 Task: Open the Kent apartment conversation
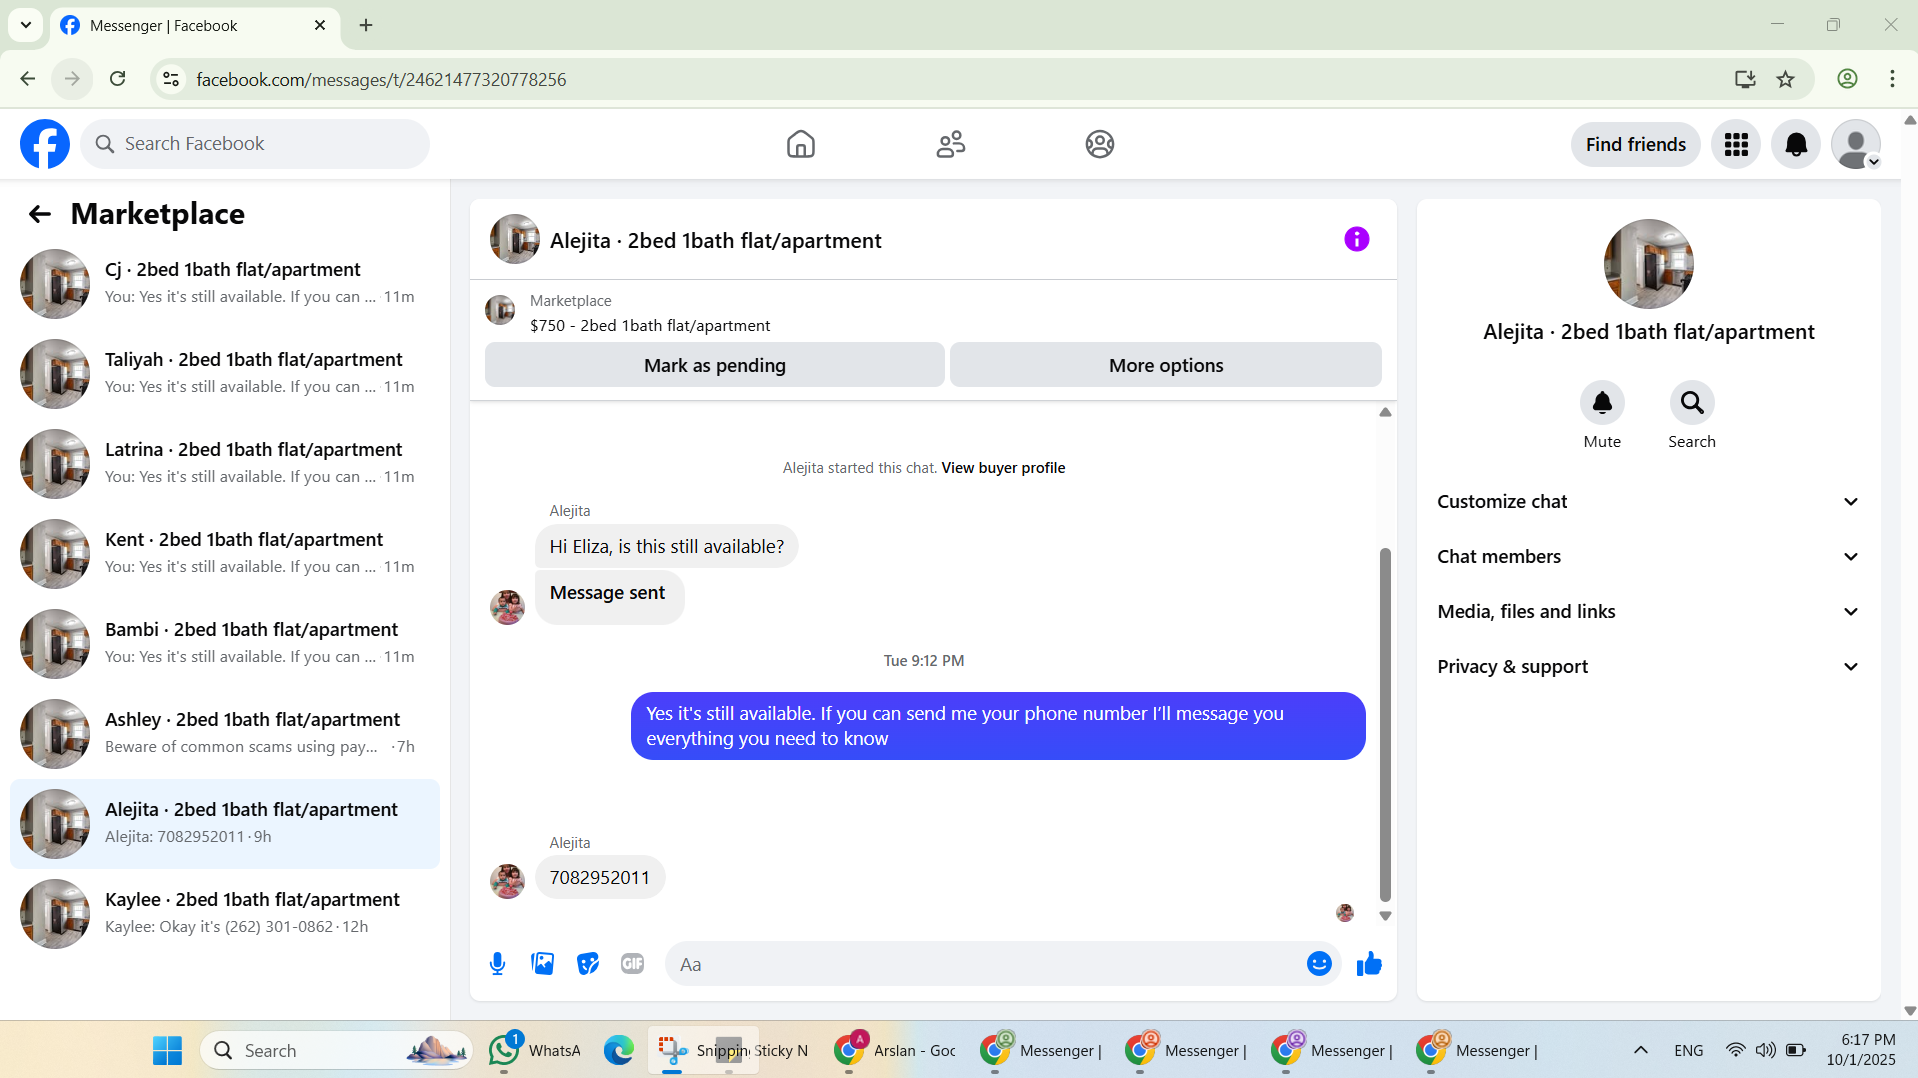(225, 554)
